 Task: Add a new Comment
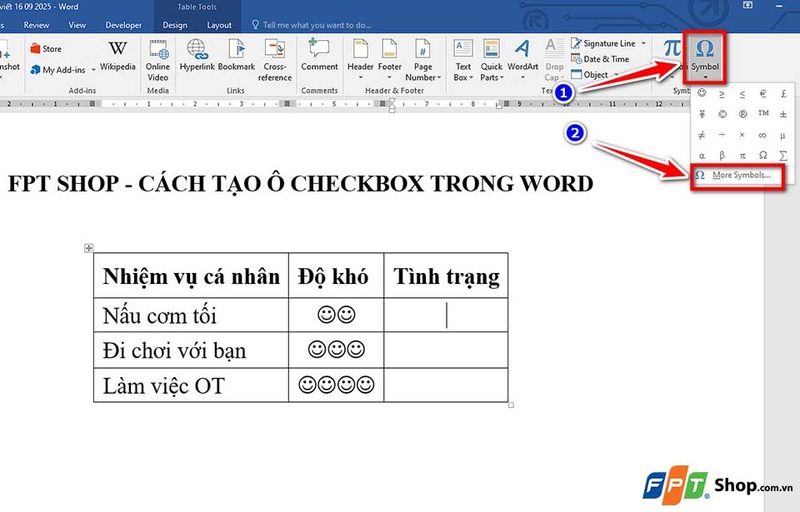319,56
